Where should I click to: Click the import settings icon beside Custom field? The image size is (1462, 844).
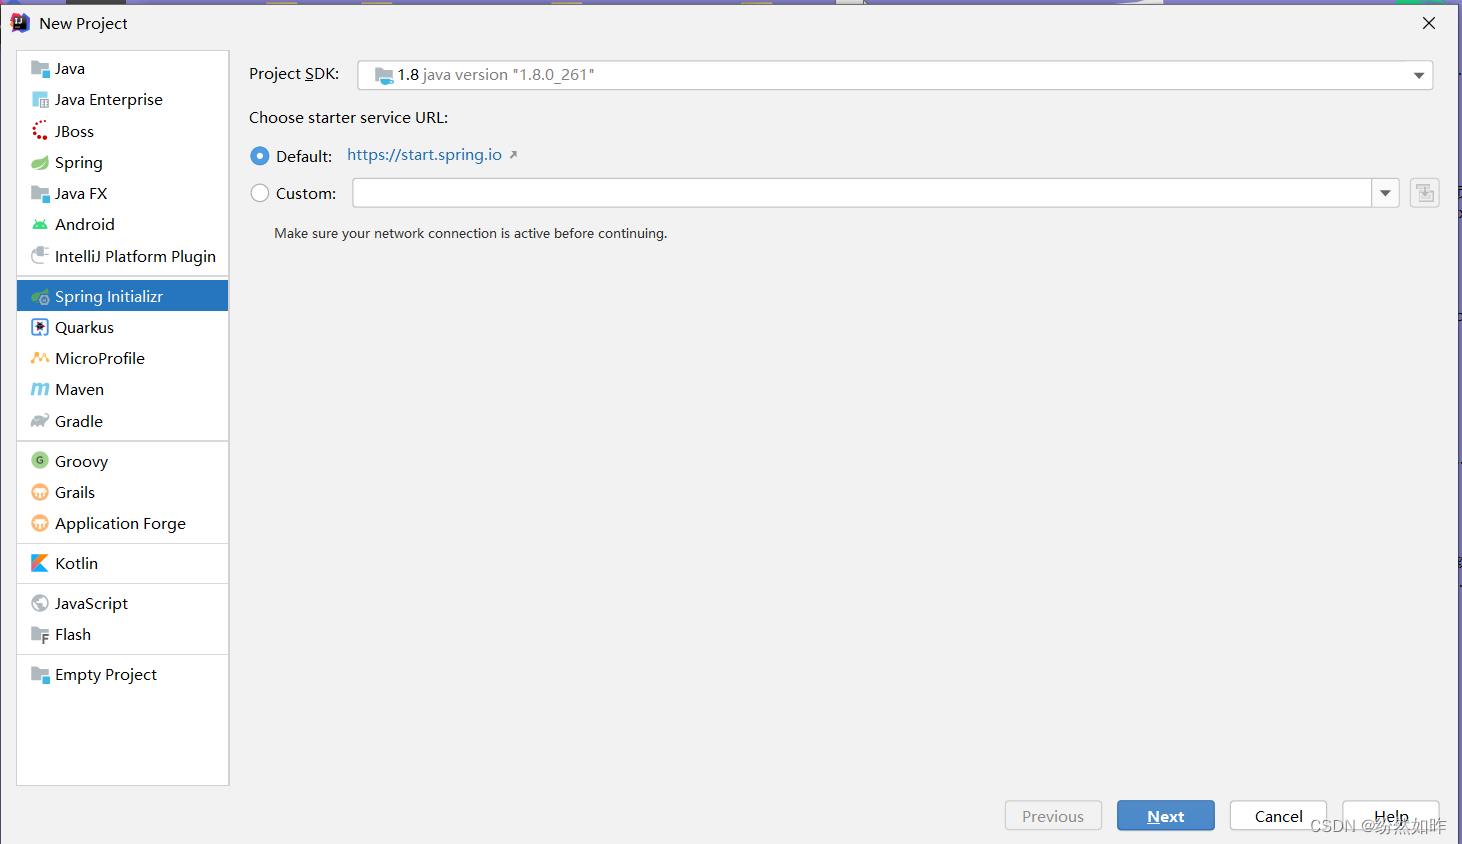tap(1424, 192)
